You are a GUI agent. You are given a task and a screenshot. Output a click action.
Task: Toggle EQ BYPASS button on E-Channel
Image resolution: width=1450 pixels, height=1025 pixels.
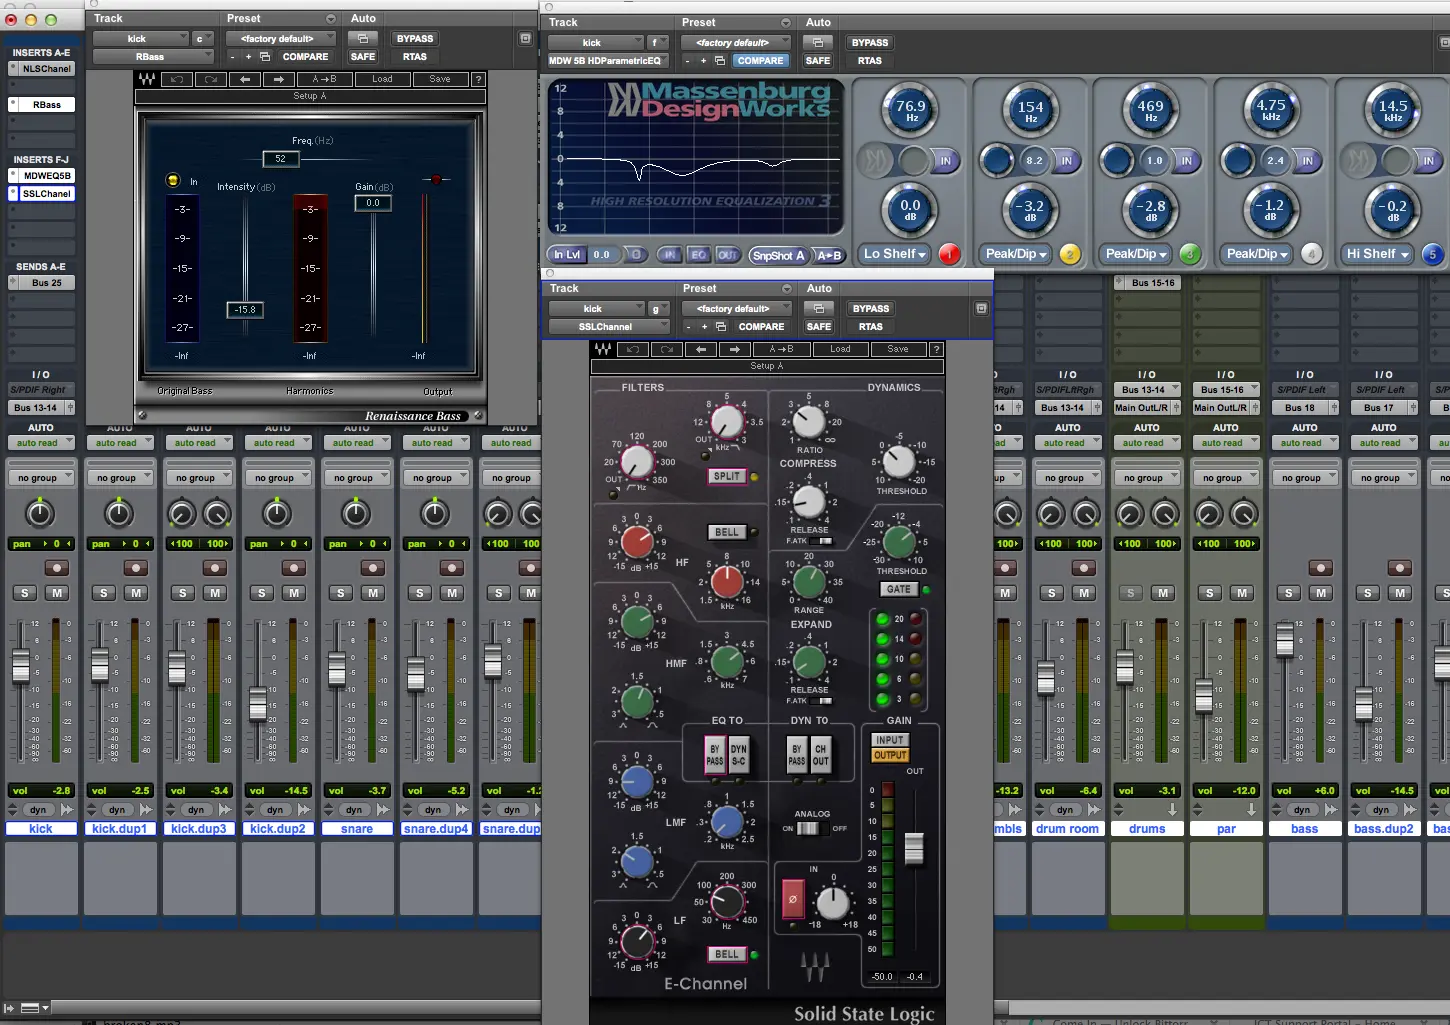[715, 754]
